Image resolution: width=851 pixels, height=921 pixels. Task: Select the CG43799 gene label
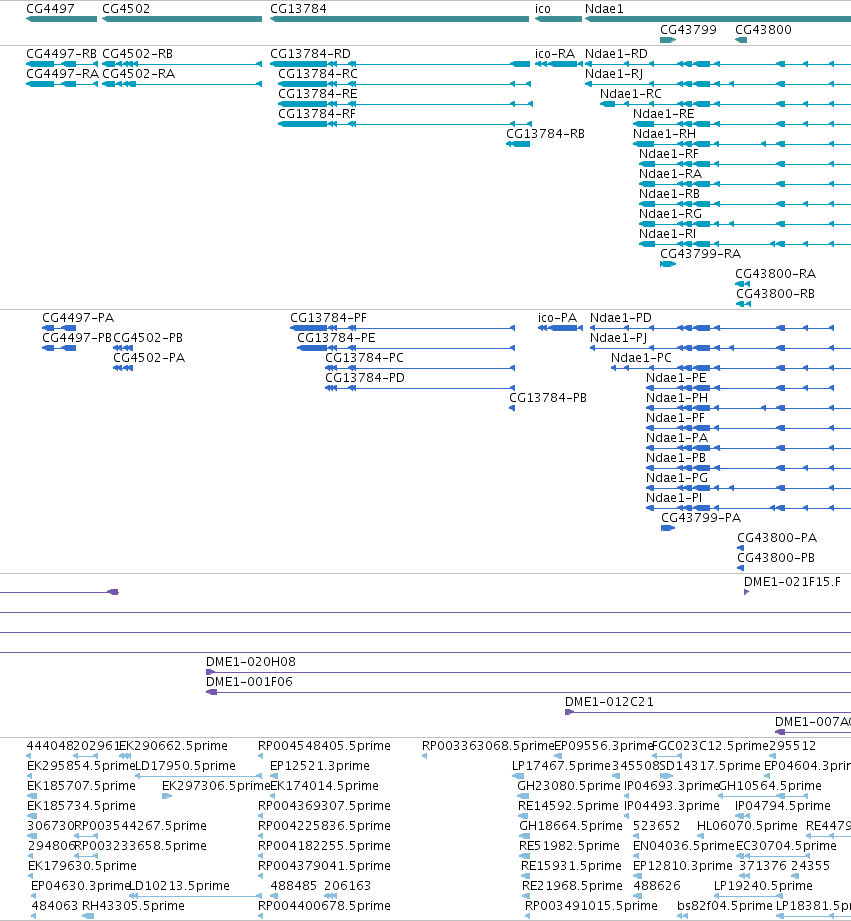tap(688, 30)
